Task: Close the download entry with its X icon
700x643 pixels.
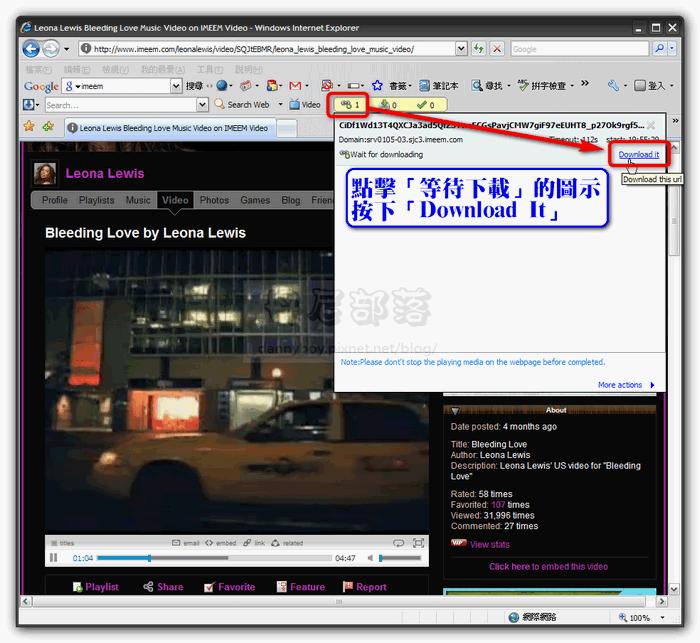Action: (x=651, y=125)
